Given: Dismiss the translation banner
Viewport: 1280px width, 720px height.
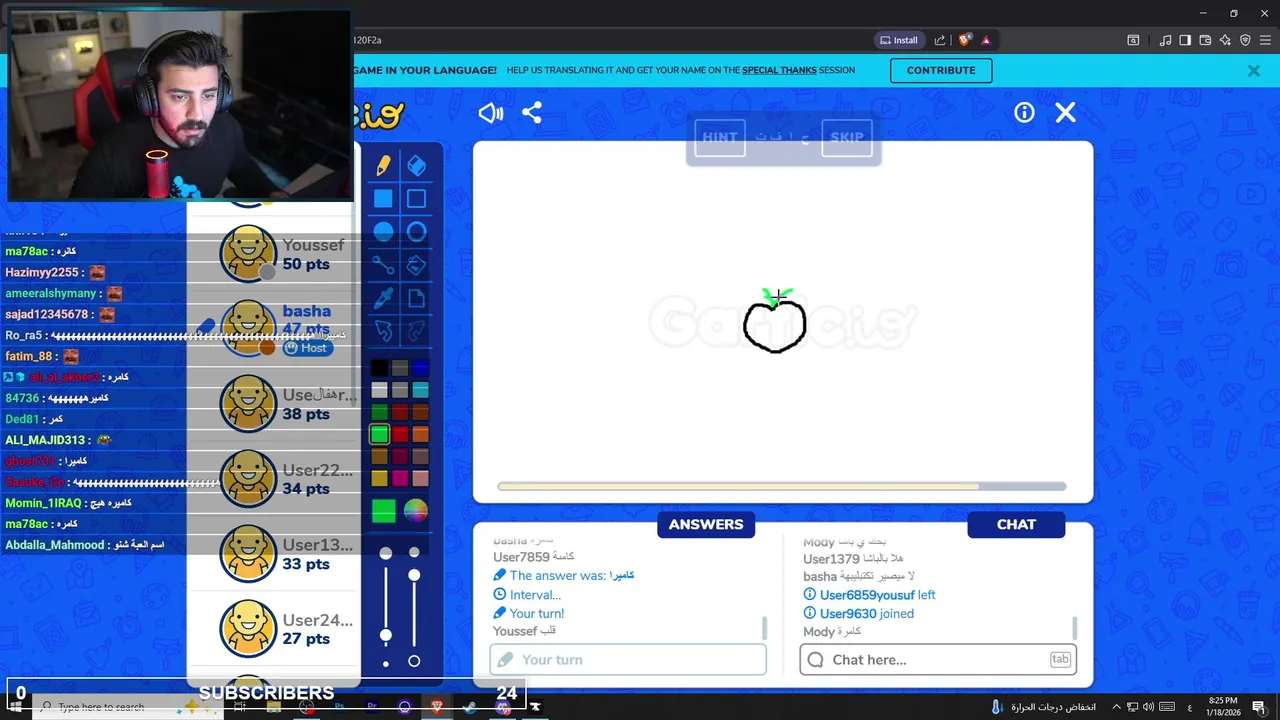Looking at the screenshot, I should [1253, 70].
